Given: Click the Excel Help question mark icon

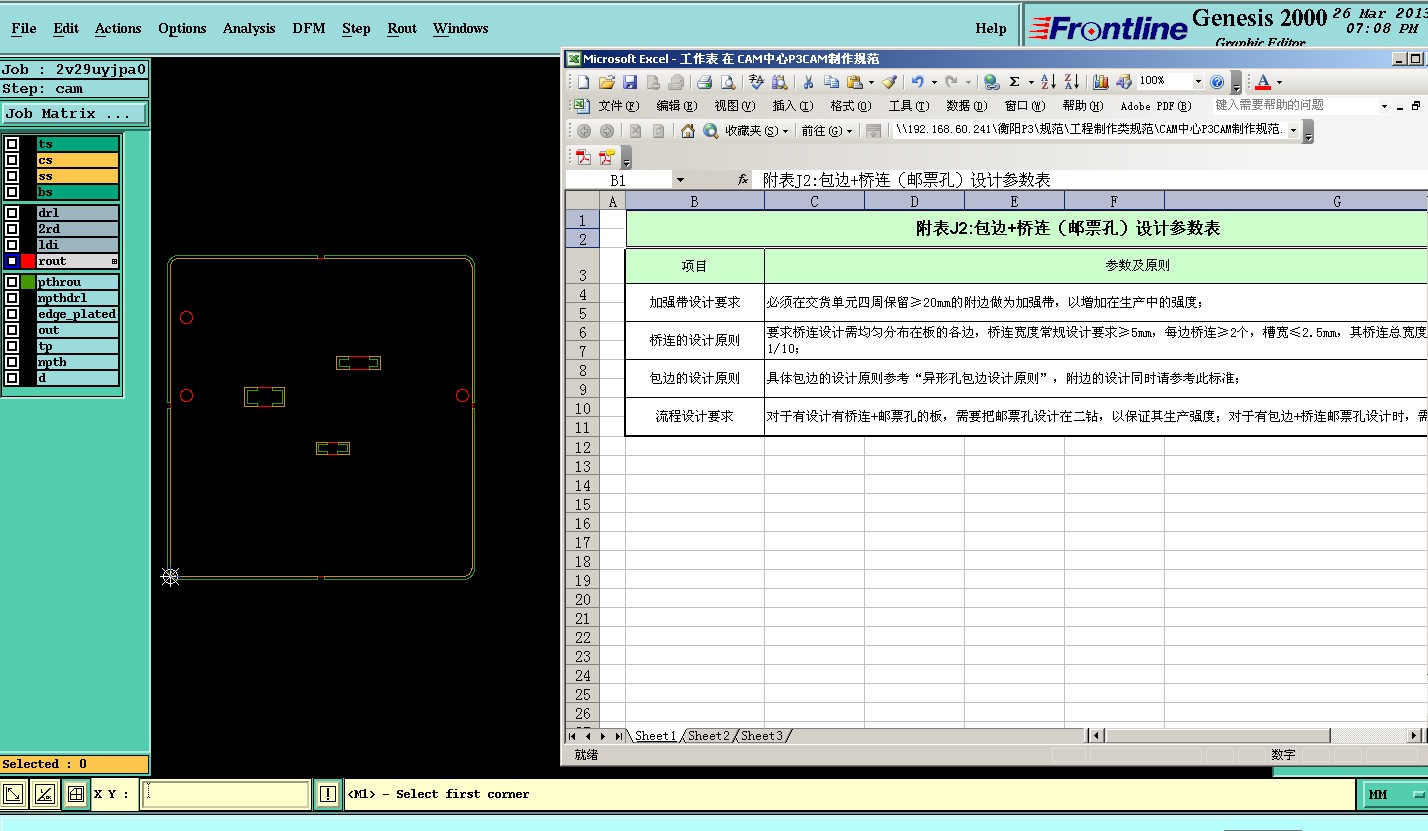Looking at the screenshot, I should [x=1217, y=82].
